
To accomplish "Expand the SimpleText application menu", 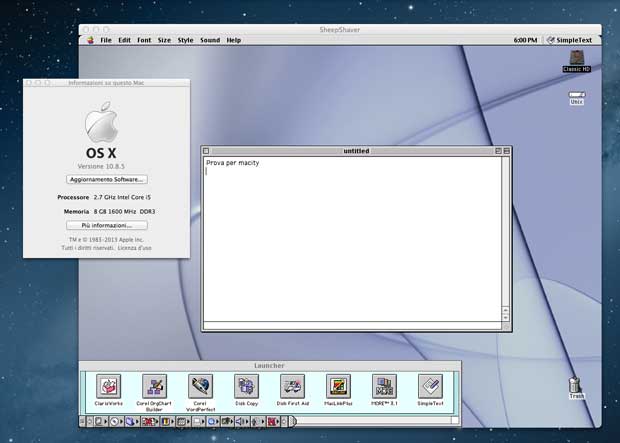I will 568,40.
